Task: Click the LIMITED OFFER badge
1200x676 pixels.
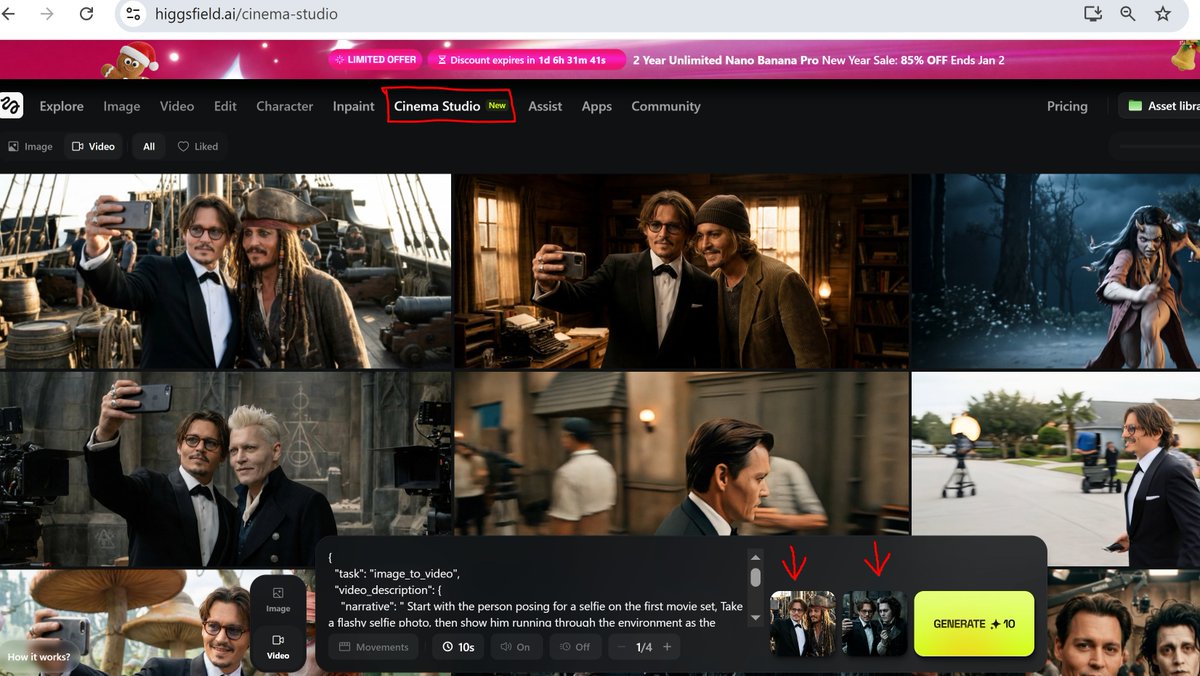Action: click(x=376, y=60)
